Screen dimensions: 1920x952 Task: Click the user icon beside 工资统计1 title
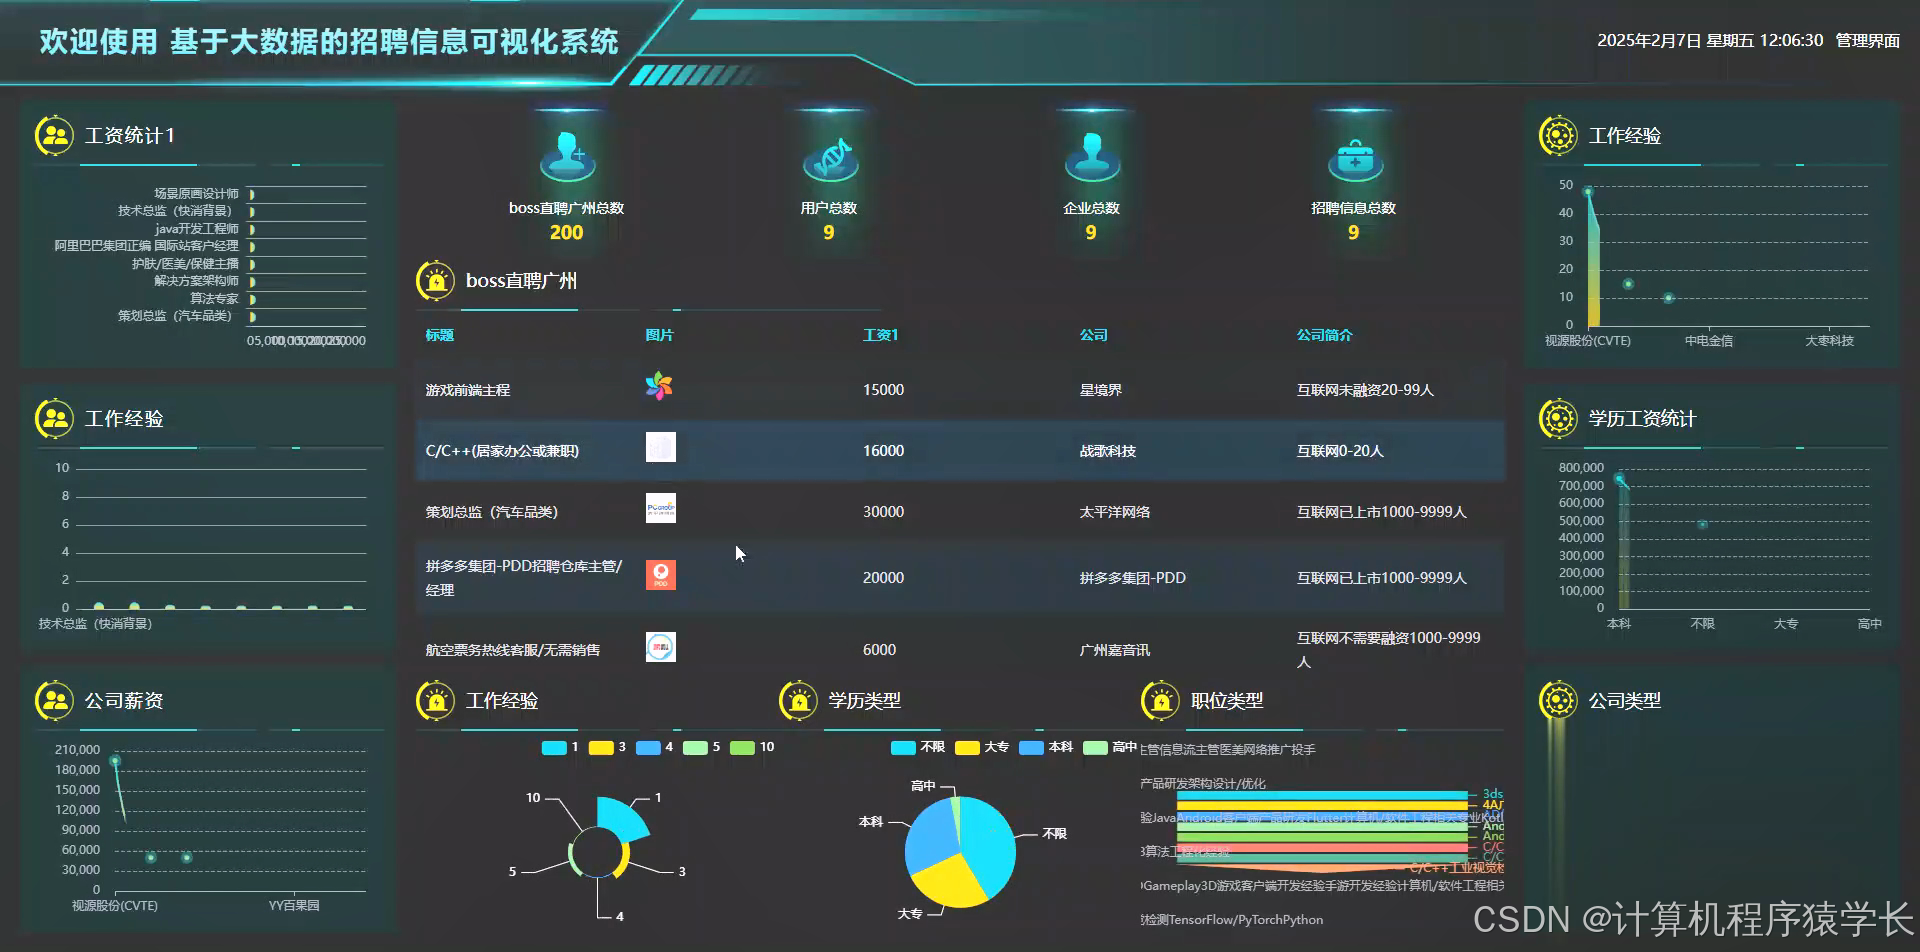(54, 133)
